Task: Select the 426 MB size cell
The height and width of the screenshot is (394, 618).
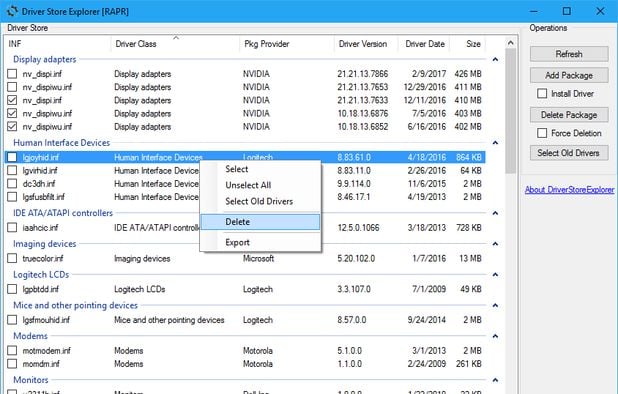Action: [x=468, y=74]
